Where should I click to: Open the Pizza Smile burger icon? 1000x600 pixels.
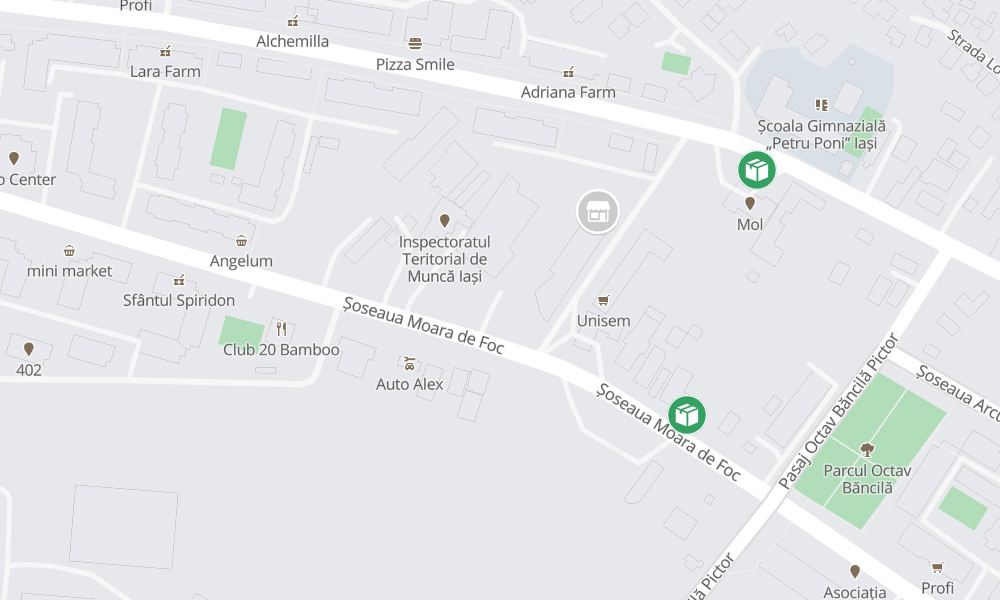415,43
